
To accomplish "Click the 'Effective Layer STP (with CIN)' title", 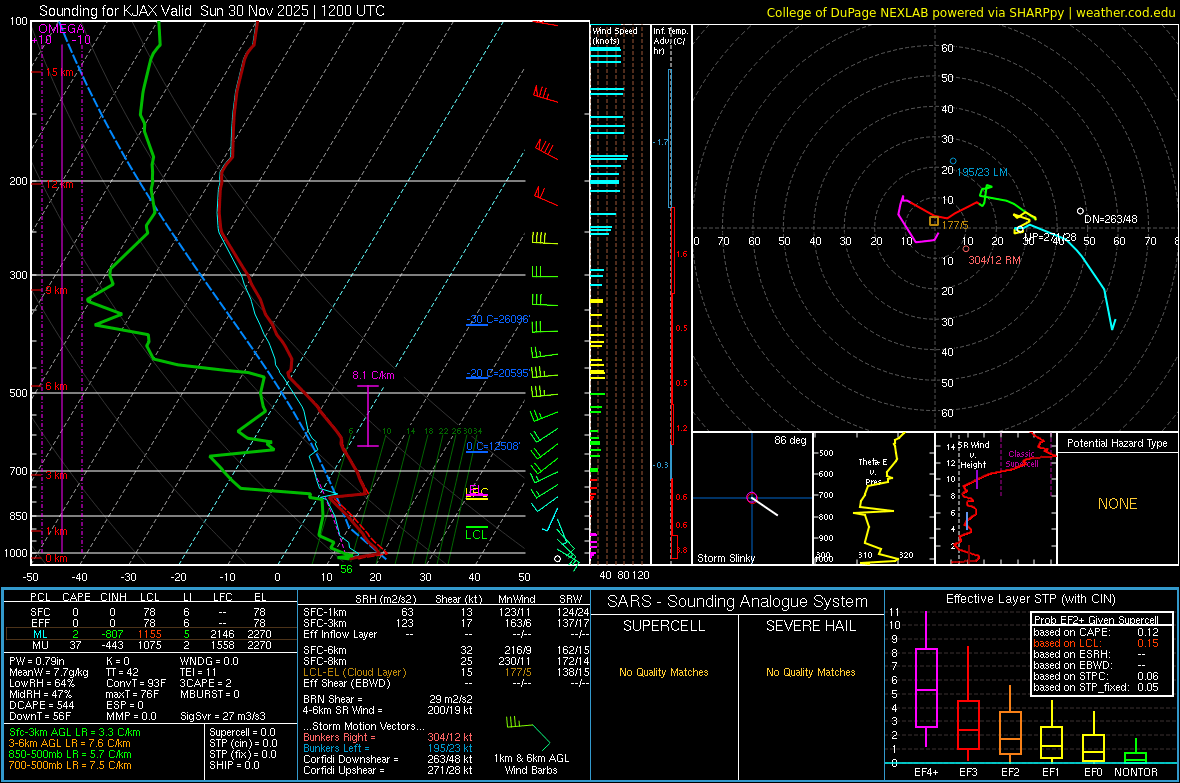I will [1030, 599].
